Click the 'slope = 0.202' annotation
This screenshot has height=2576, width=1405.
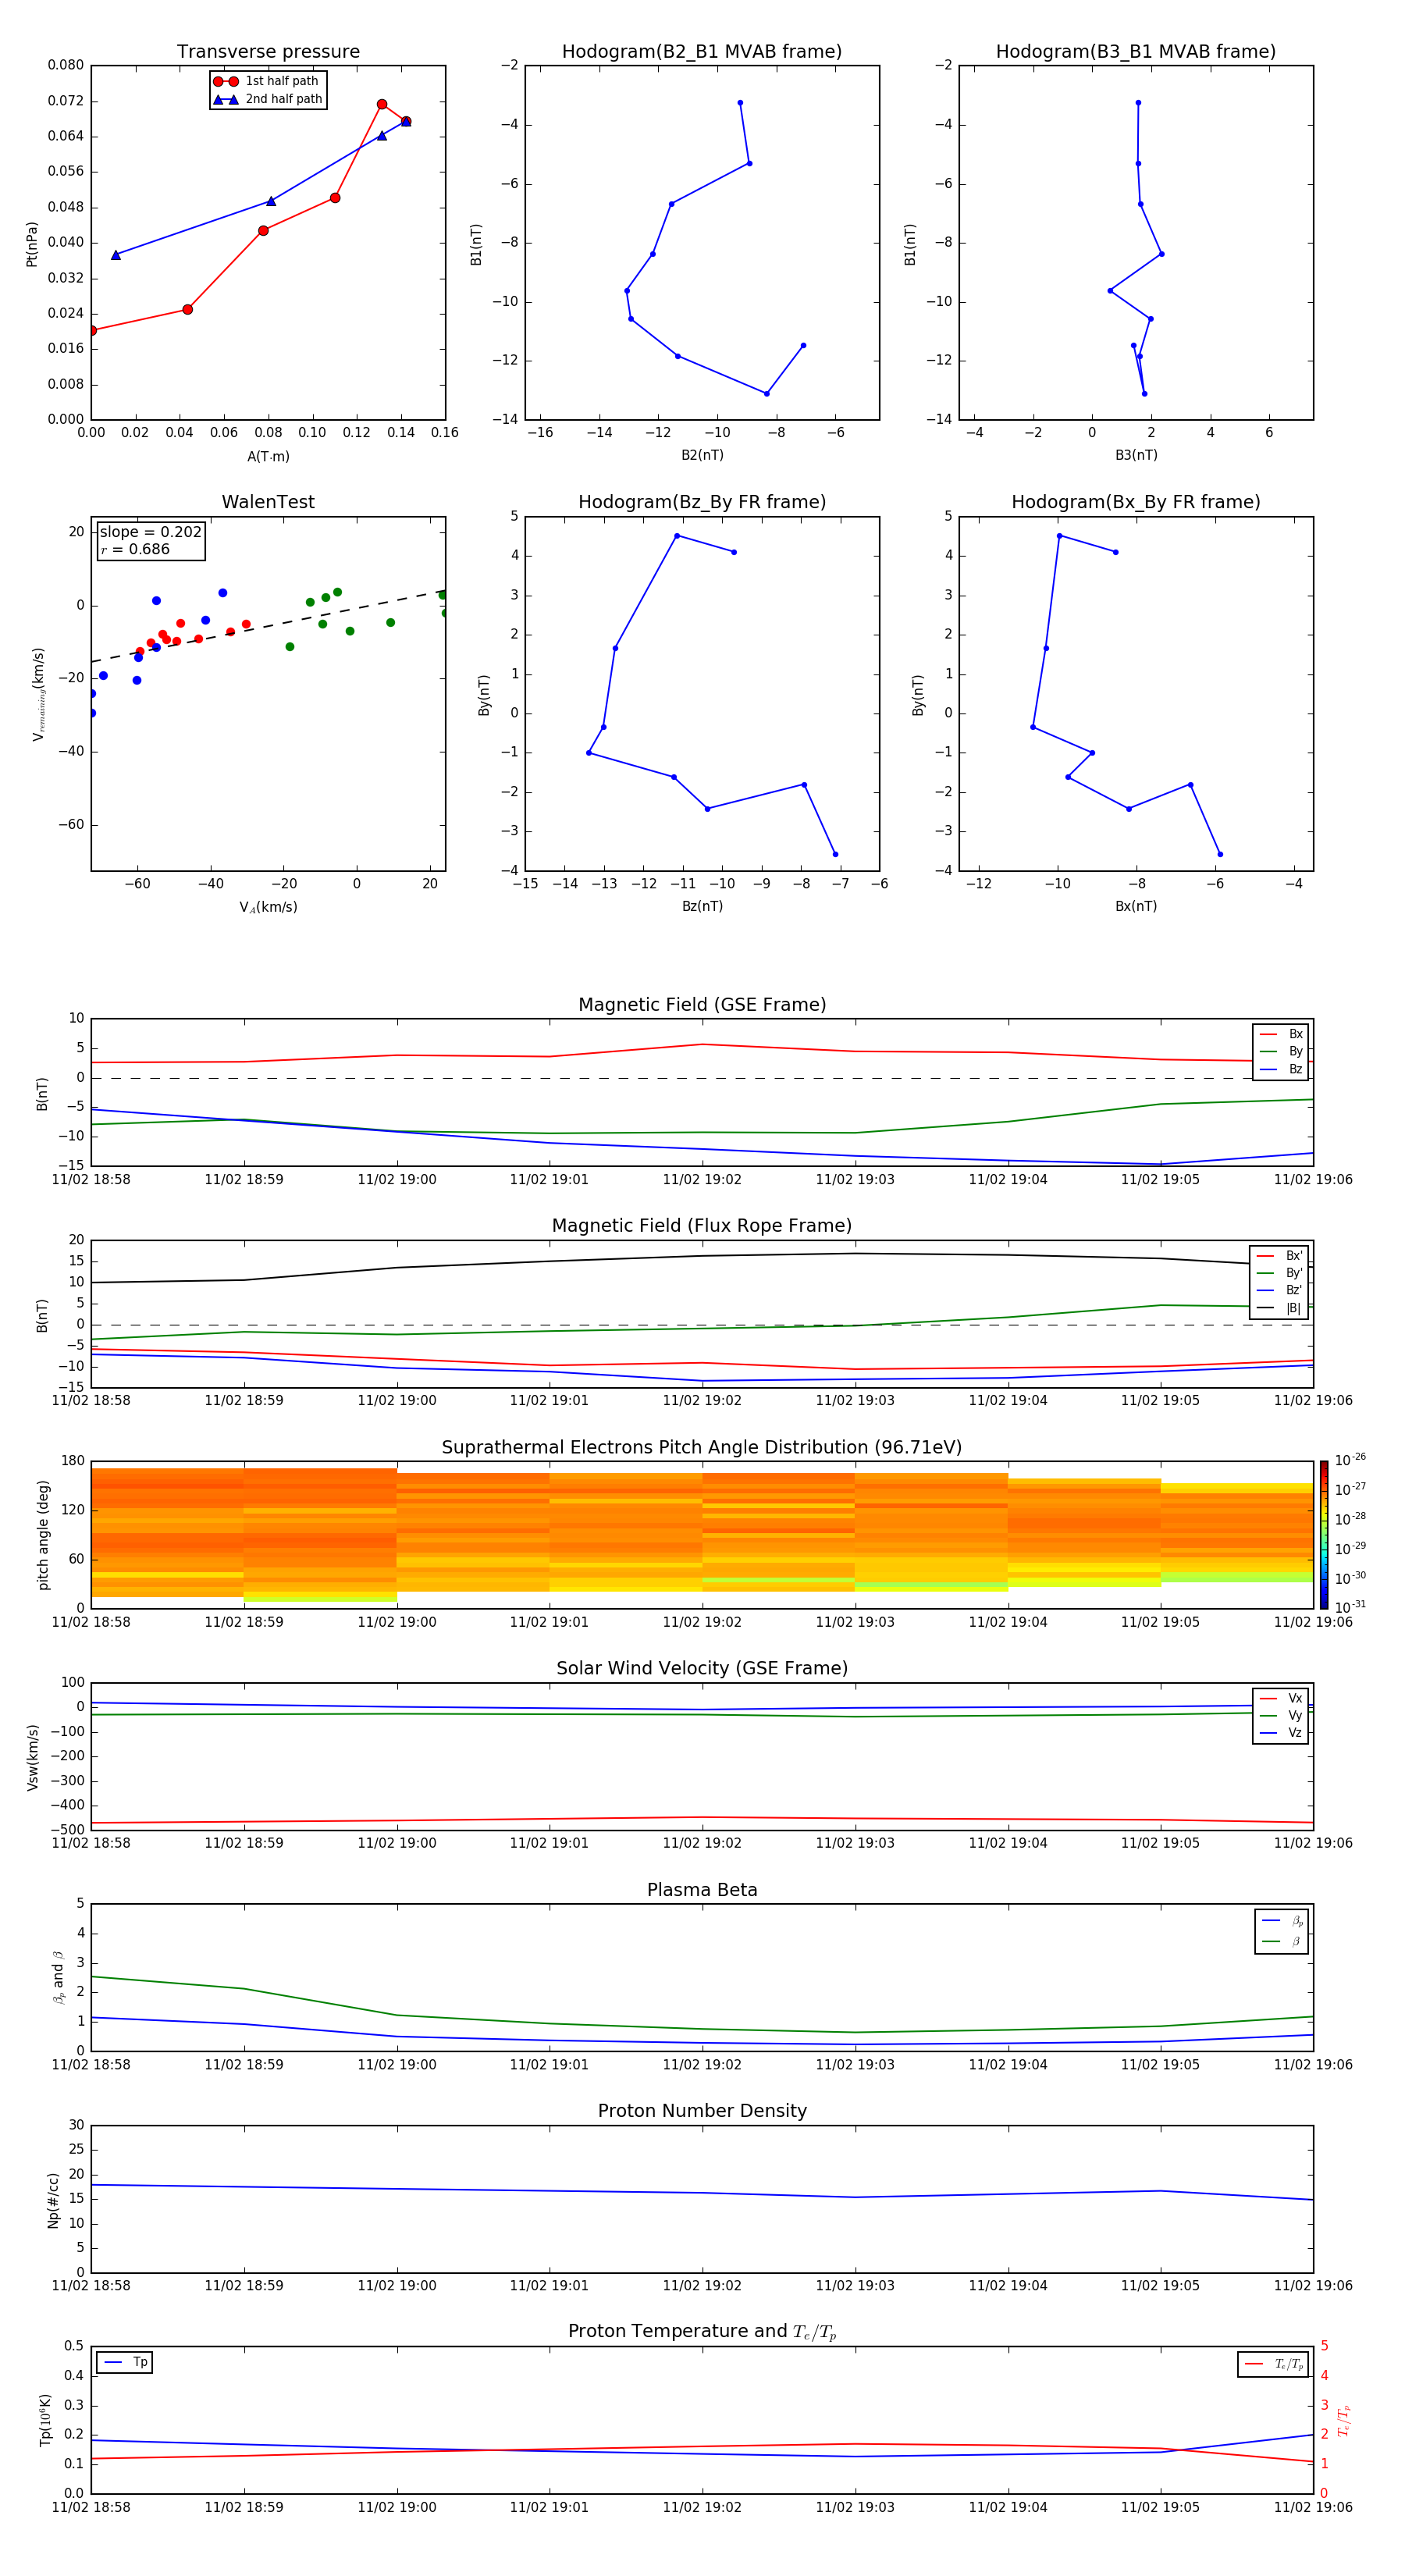151,532
